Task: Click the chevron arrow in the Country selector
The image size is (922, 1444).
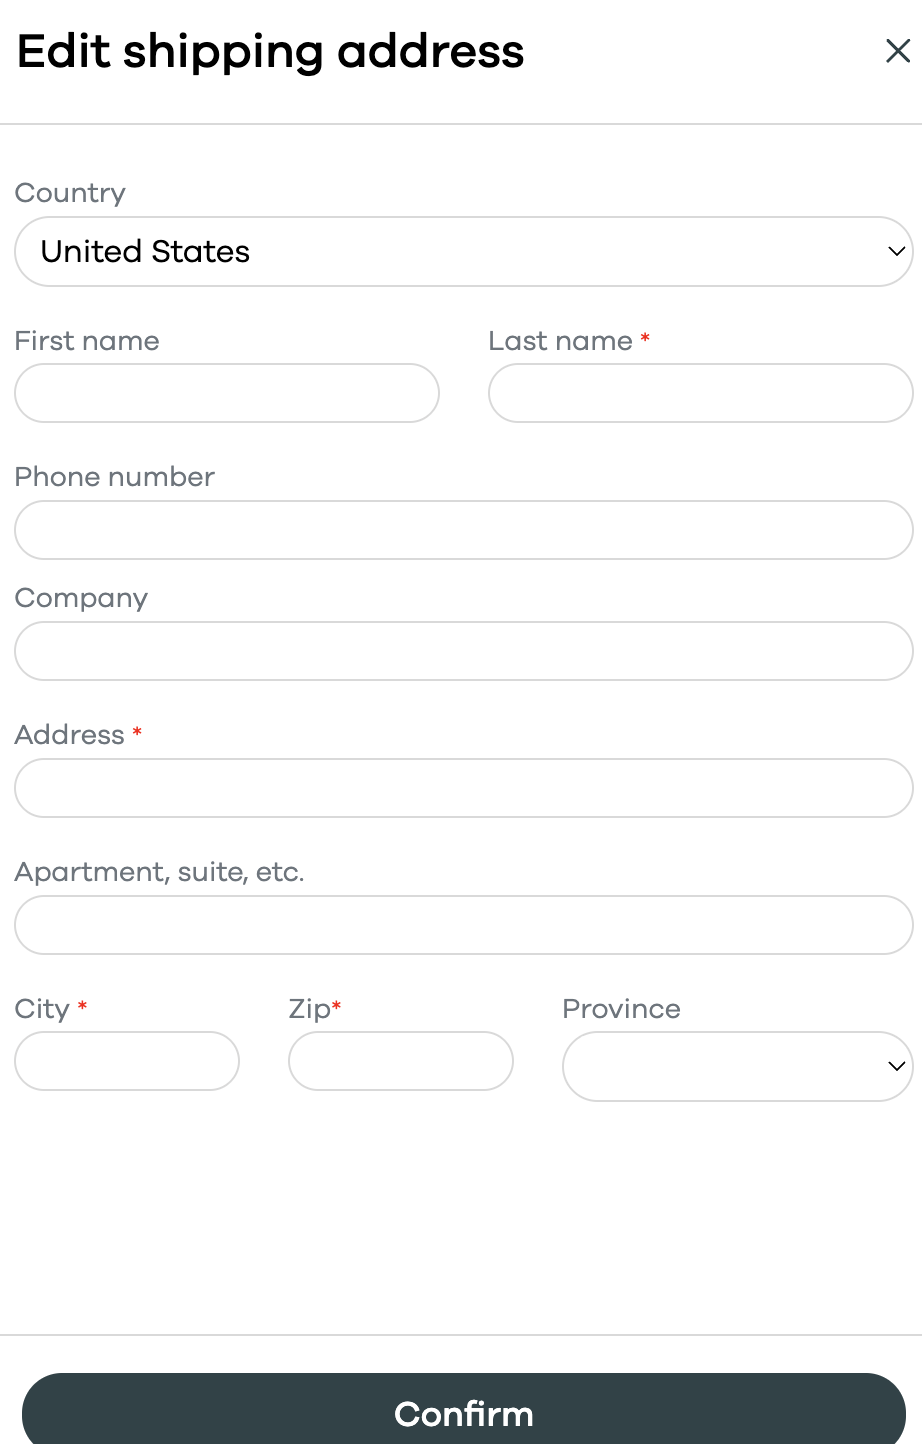Action: point(896,252)
